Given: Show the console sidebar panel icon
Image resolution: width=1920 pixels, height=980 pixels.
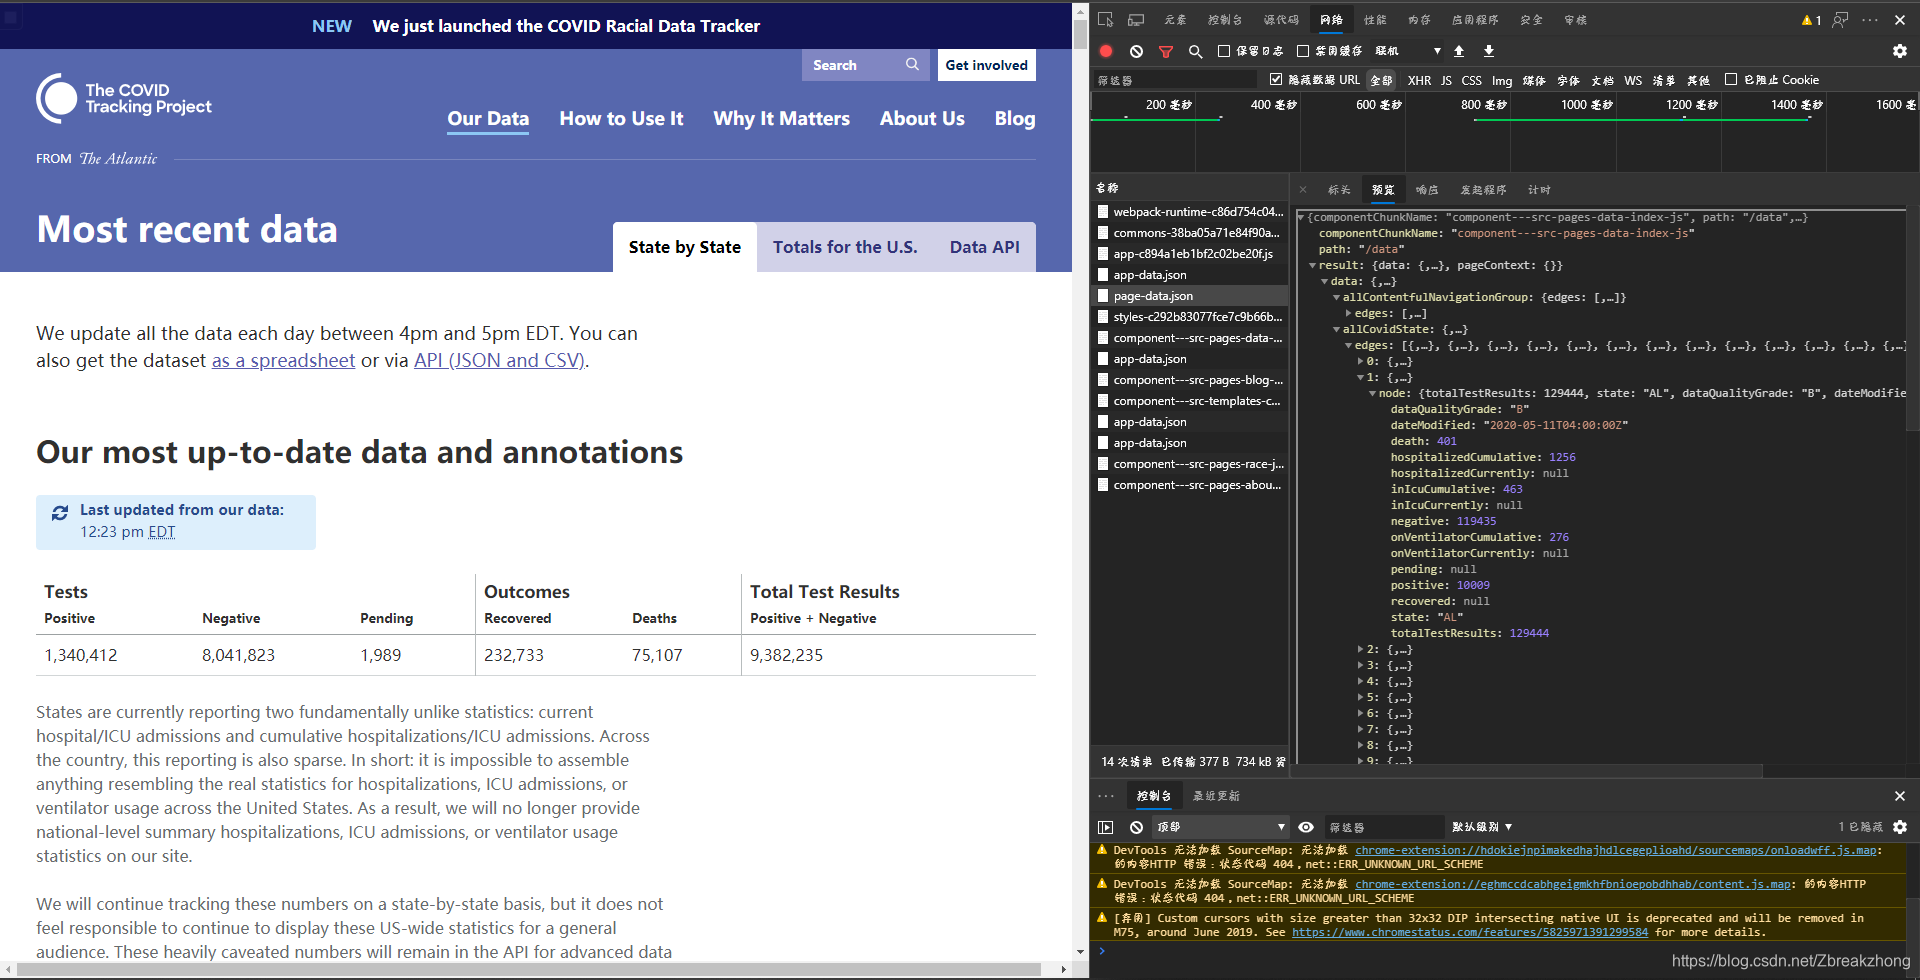Looking at the screenshot, I should click(1105, 827).
